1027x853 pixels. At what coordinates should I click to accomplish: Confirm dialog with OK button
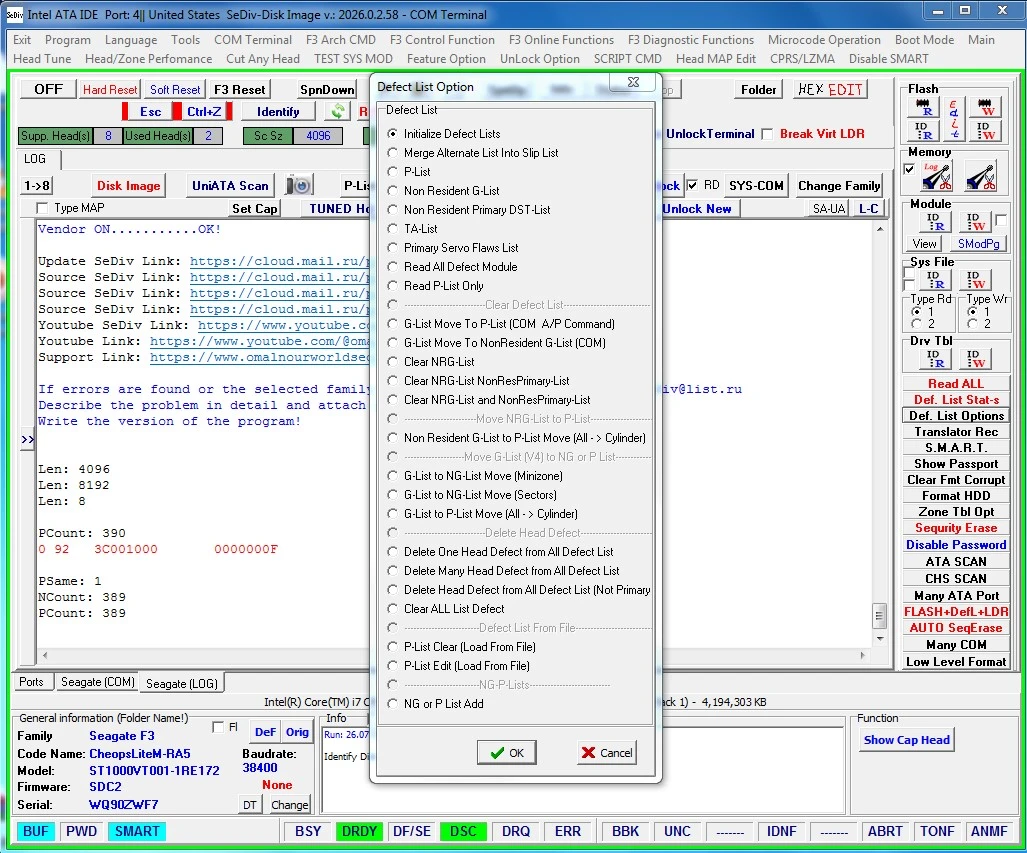506,753
